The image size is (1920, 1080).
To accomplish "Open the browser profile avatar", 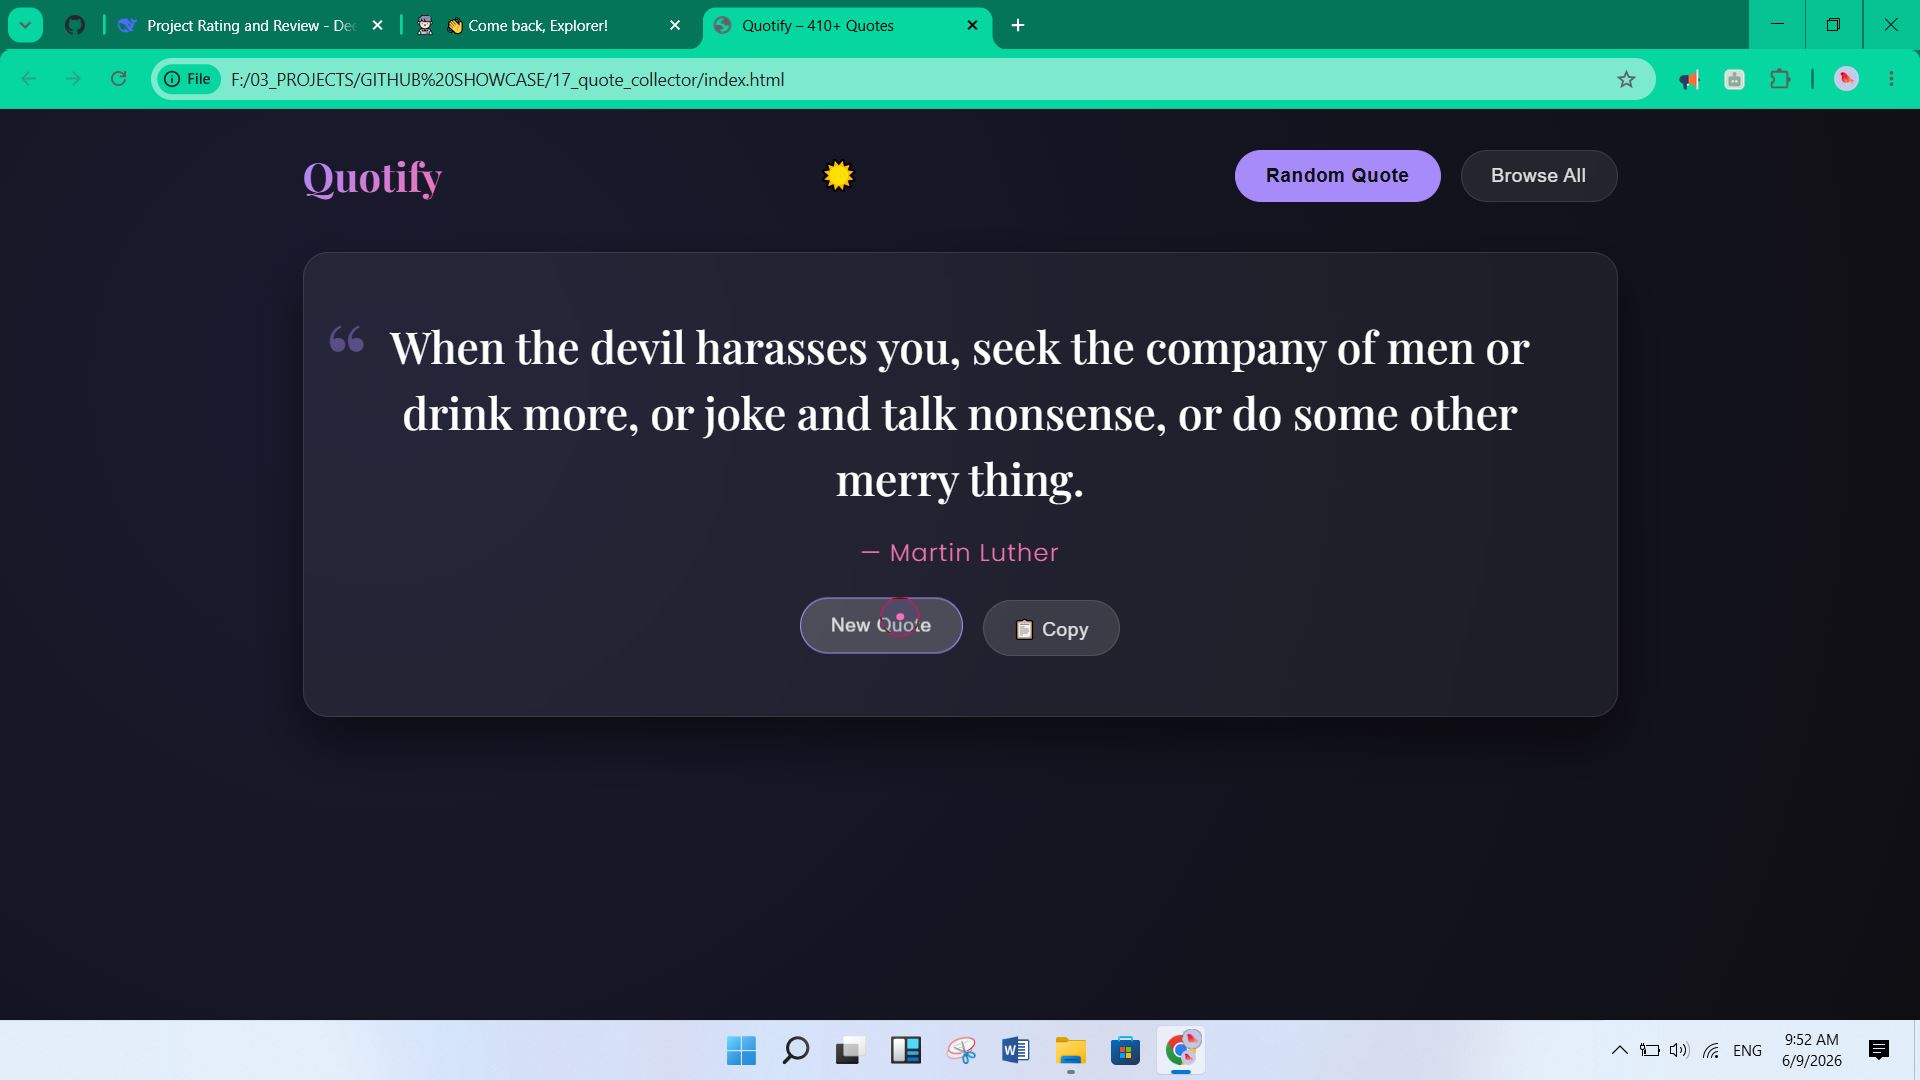I will [1846, 79].
